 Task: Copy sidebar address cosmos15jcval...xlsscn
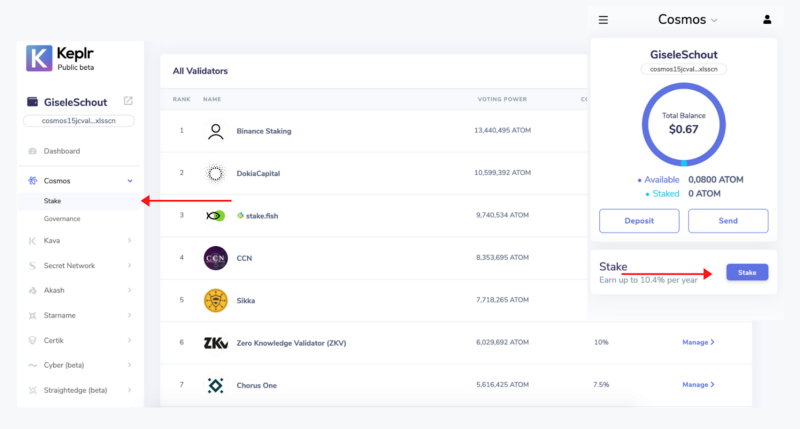[x=79, y=121]
